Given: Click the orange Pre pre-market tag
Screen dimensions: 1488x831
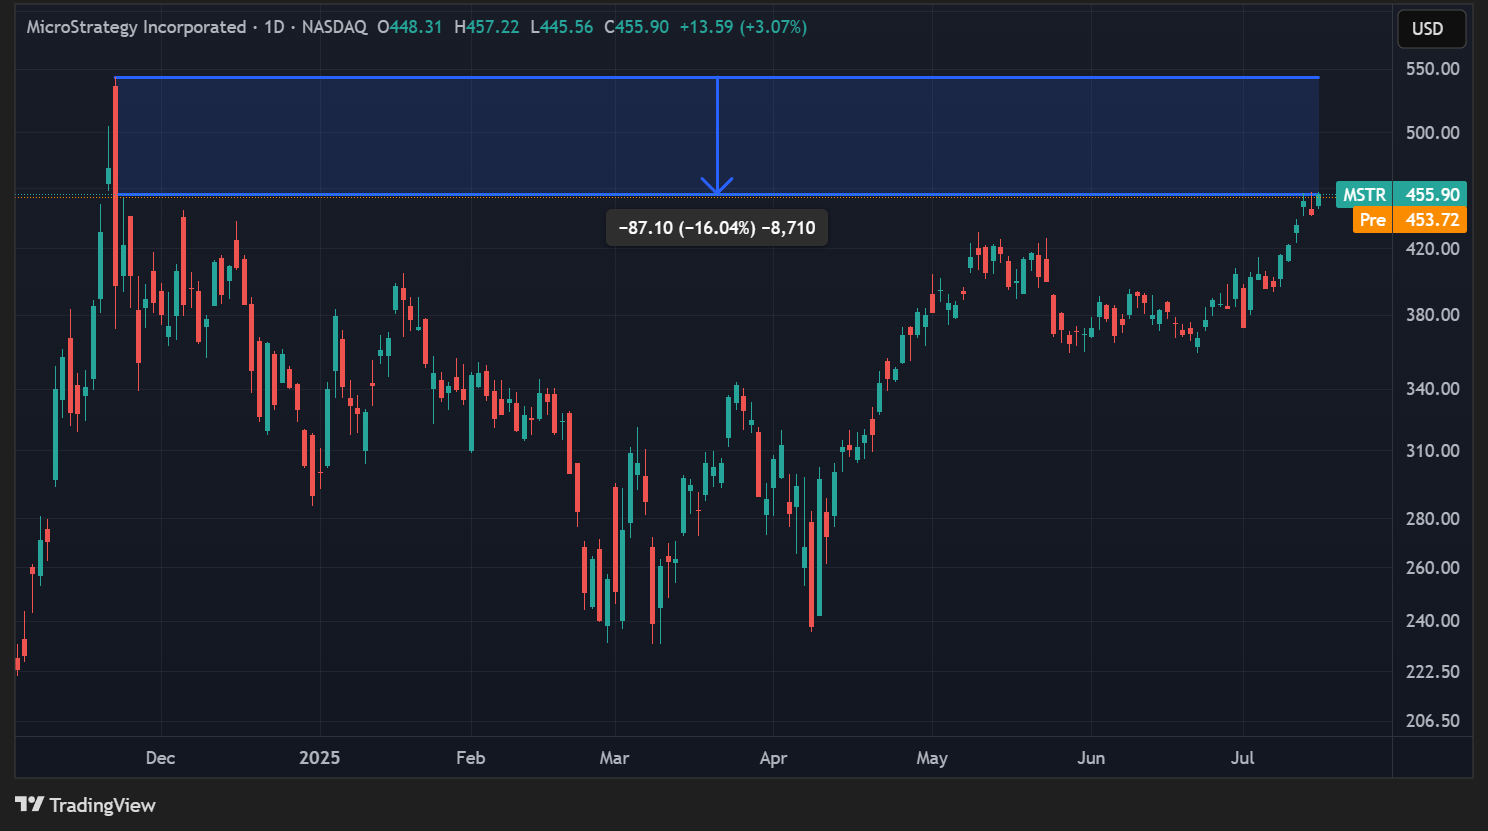Looking at the screenshot, I should pos(1372,220).
